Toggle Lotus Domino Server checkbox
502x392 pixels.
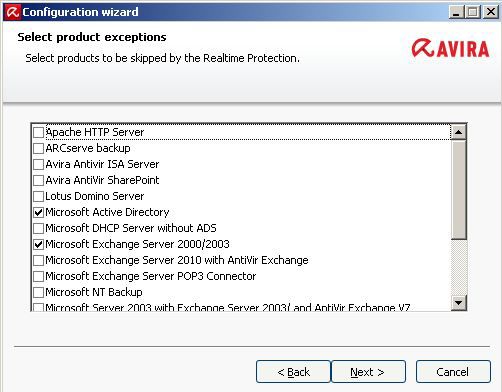pos(39,196)
